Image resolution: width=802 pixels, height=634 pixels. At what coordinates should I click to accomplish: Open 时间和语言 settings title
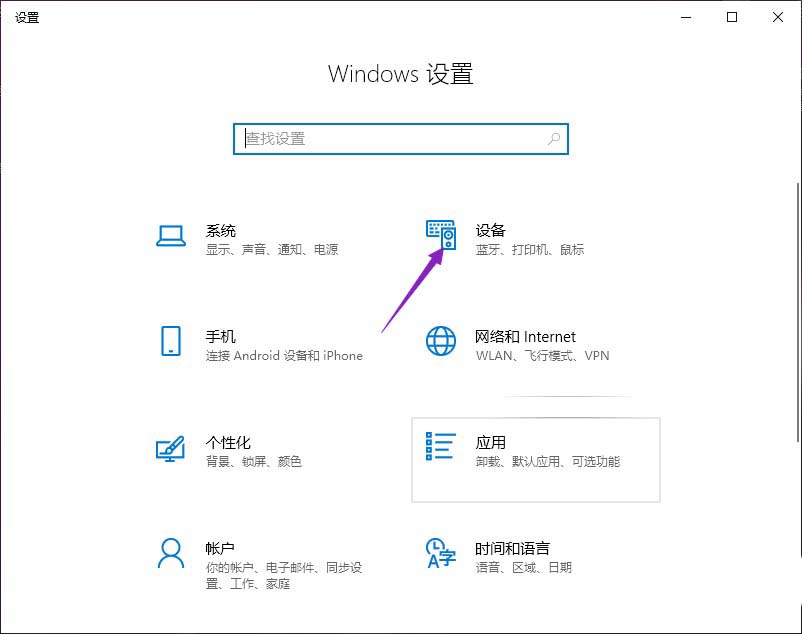pos(513,549)
